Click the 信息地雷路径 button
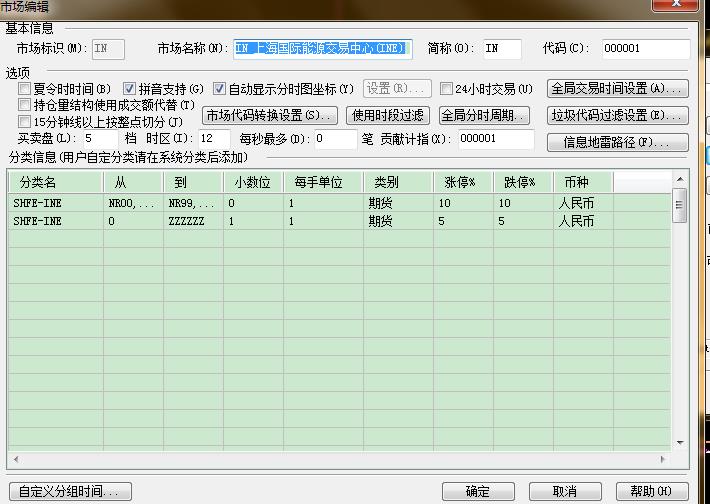The height and width of the screenshot is (504, 710). (x=618, y=142)
